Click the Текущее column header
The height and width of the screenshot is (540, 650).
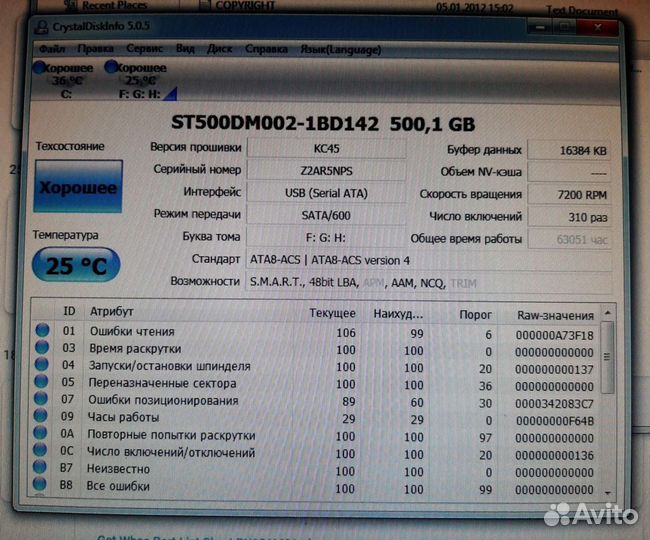click(332, 313)
